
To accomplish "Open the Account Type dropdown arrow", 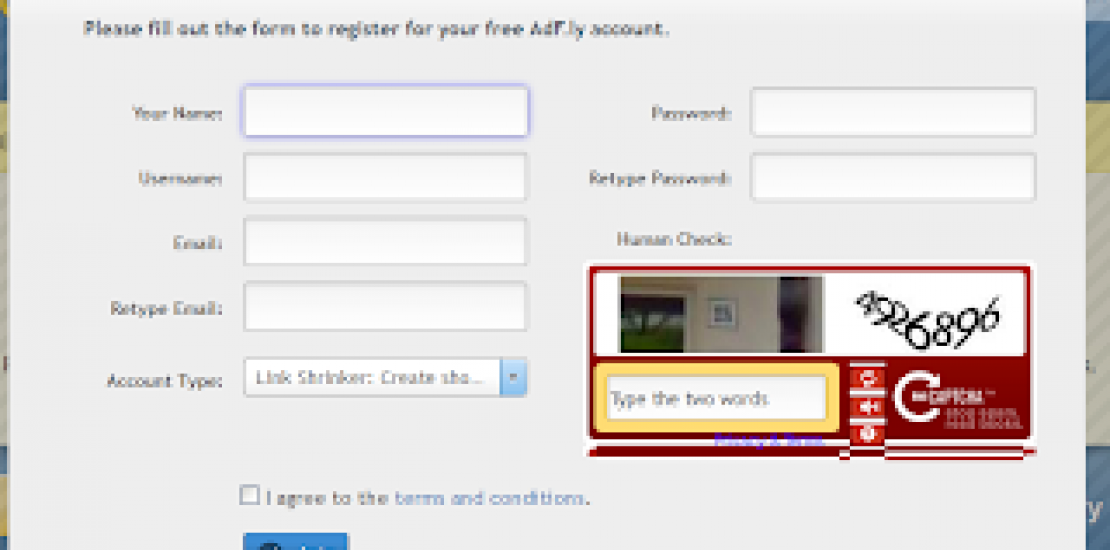I will tap(513, 378).
